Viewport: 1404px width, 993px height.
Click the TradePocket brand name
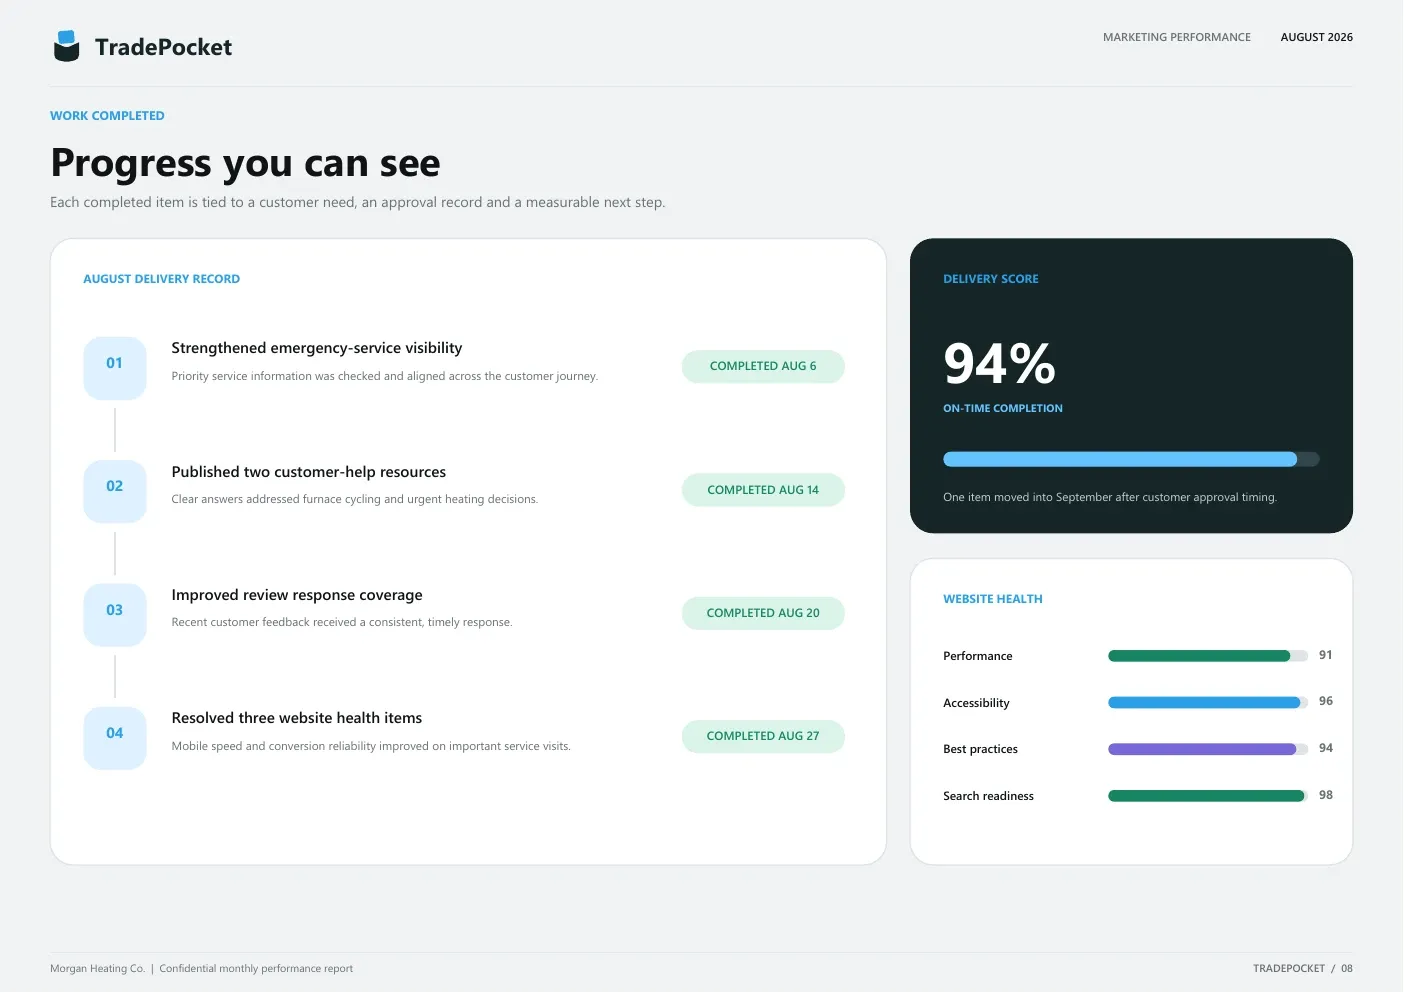[x=163, y=47]
